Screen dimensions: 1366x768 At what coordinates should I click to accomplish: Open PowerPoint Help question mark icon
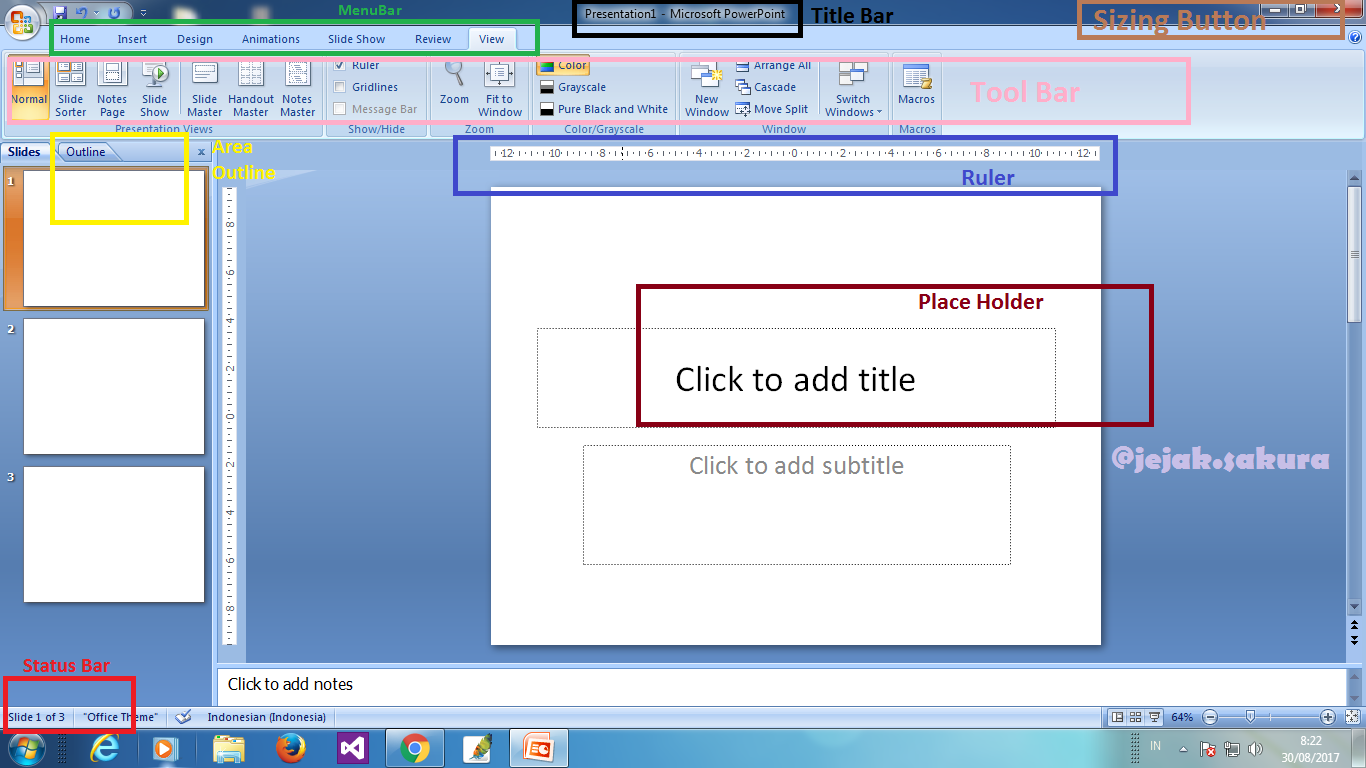click(1355, 38)
